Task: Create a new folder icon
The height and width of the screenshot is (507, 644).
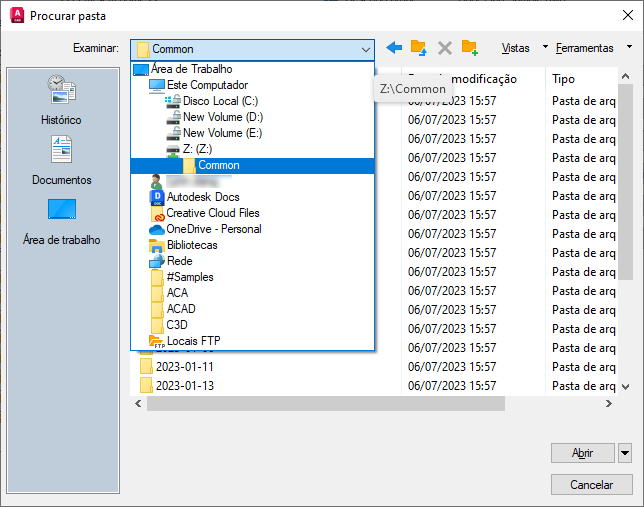Action: [469, 48]
